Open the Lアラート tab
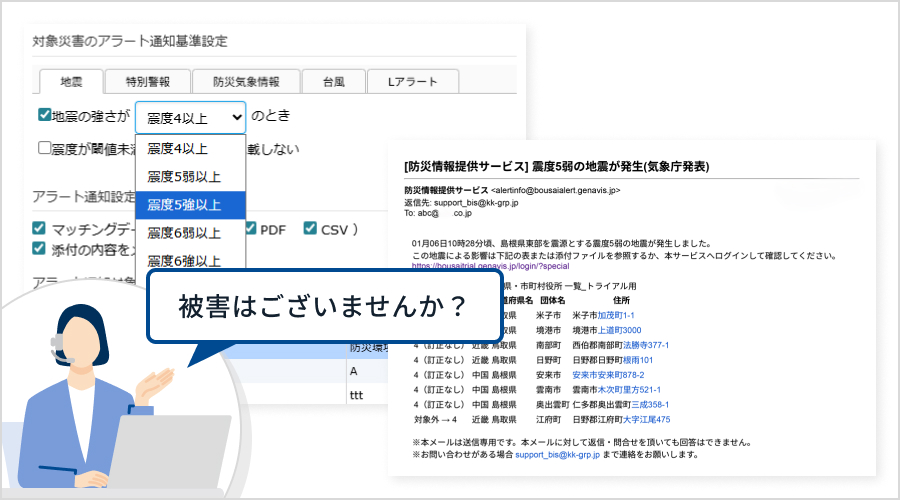The image size is (900, 500). [x=412, y=82]
